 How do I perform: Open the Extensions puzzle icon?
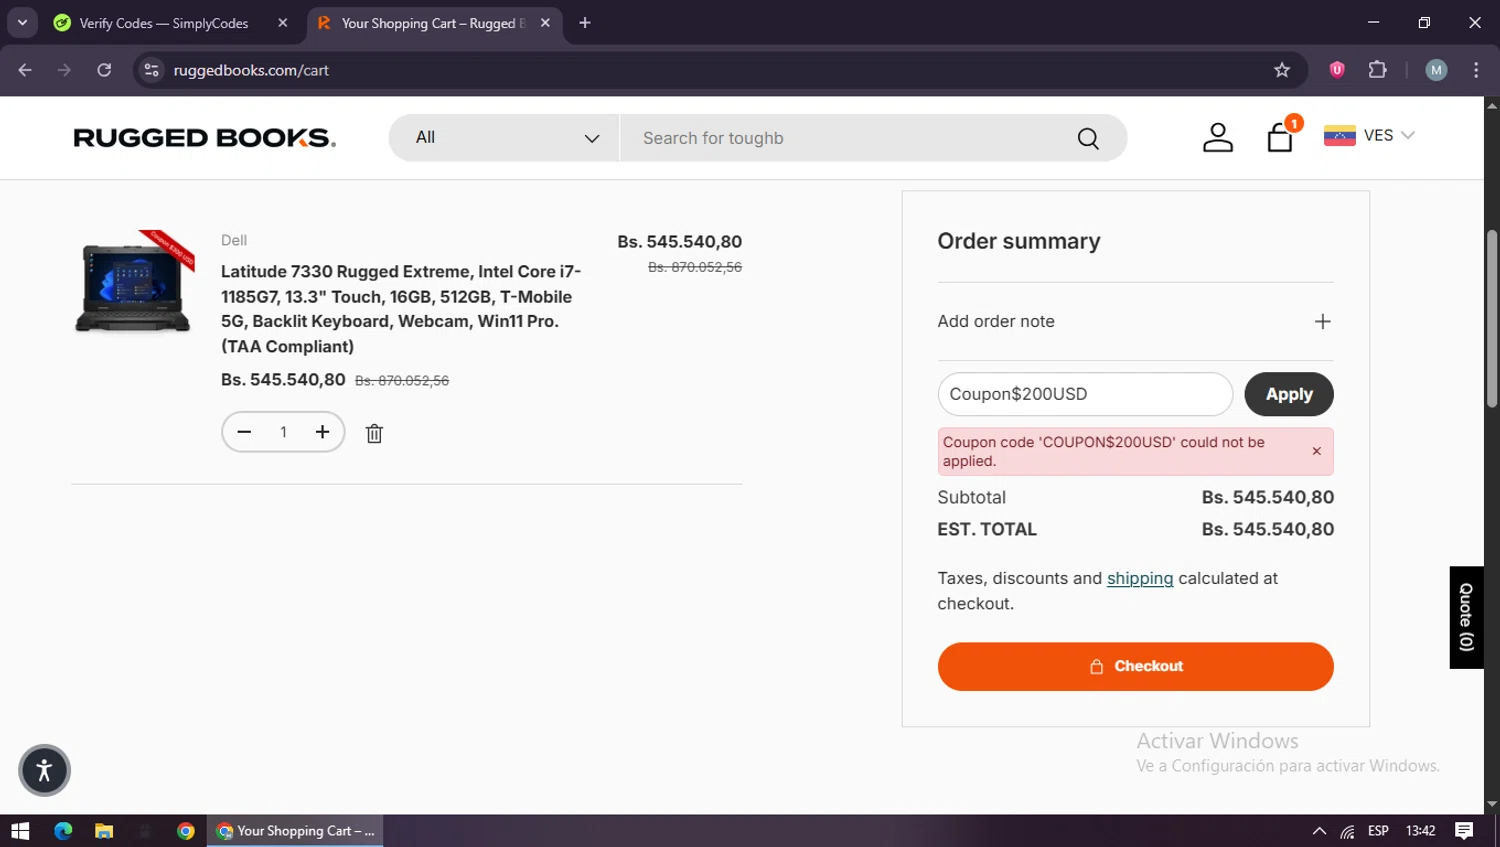pos(1378,70)
